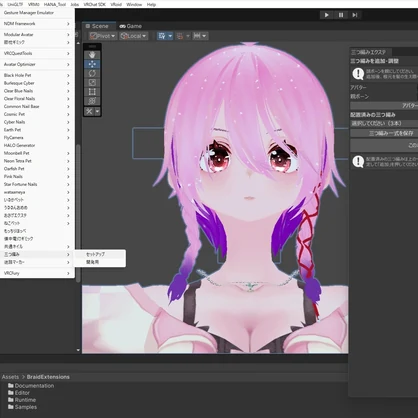Select the Move tool in scene toolbar
The height and width of the screenshot is (418, 418).
point(92,64)
